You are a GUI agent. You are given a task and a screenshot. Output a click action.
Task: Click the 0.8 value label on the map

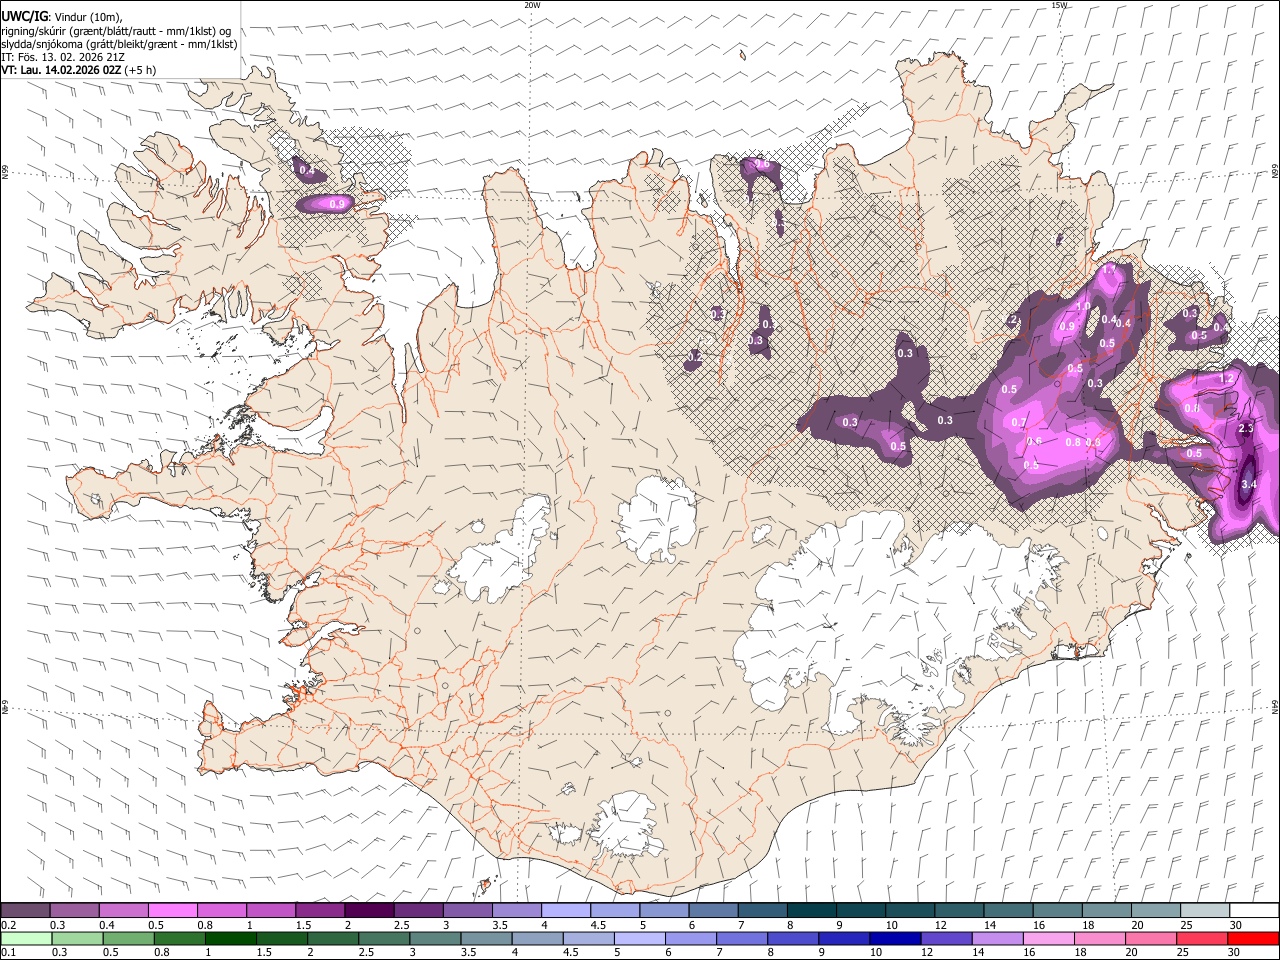tap(1073, 442)
